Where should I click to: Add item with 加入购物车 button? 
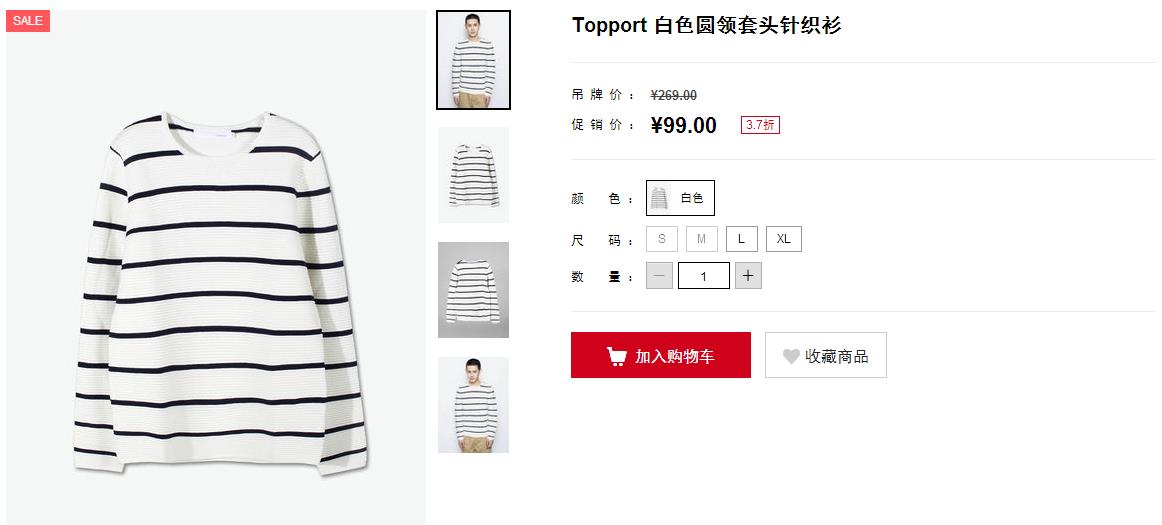click(x=660, y=355)
